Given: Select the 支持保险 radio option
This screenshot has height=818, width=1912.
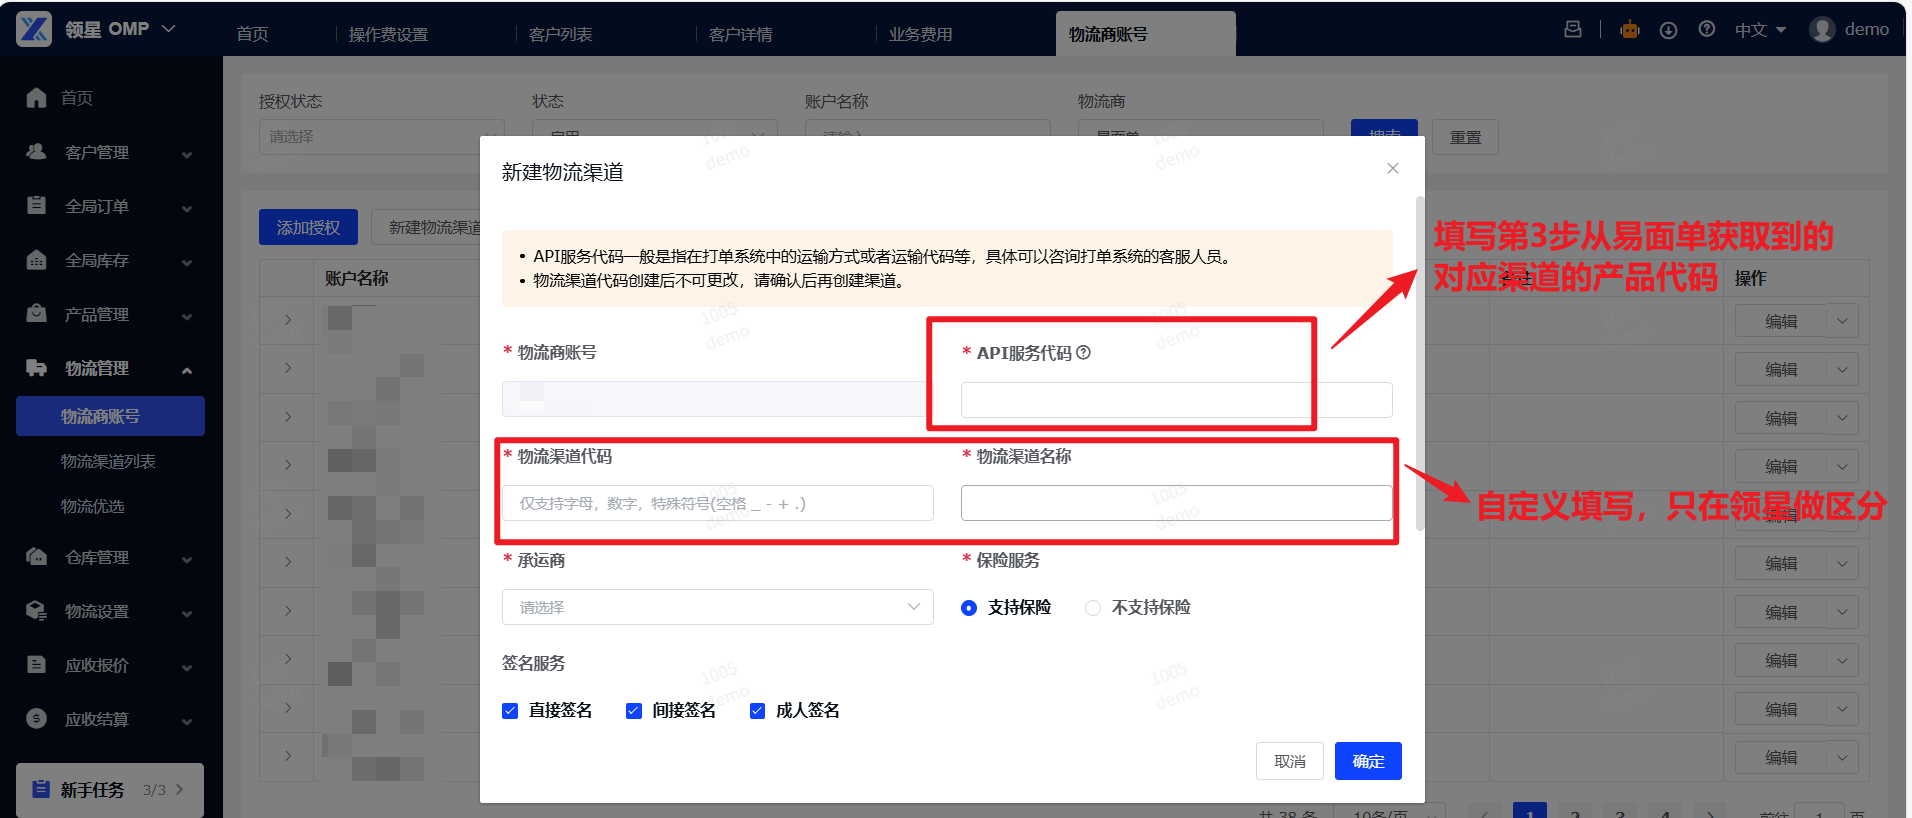Looking at the screenshot, I should click(x=968, y=608).
